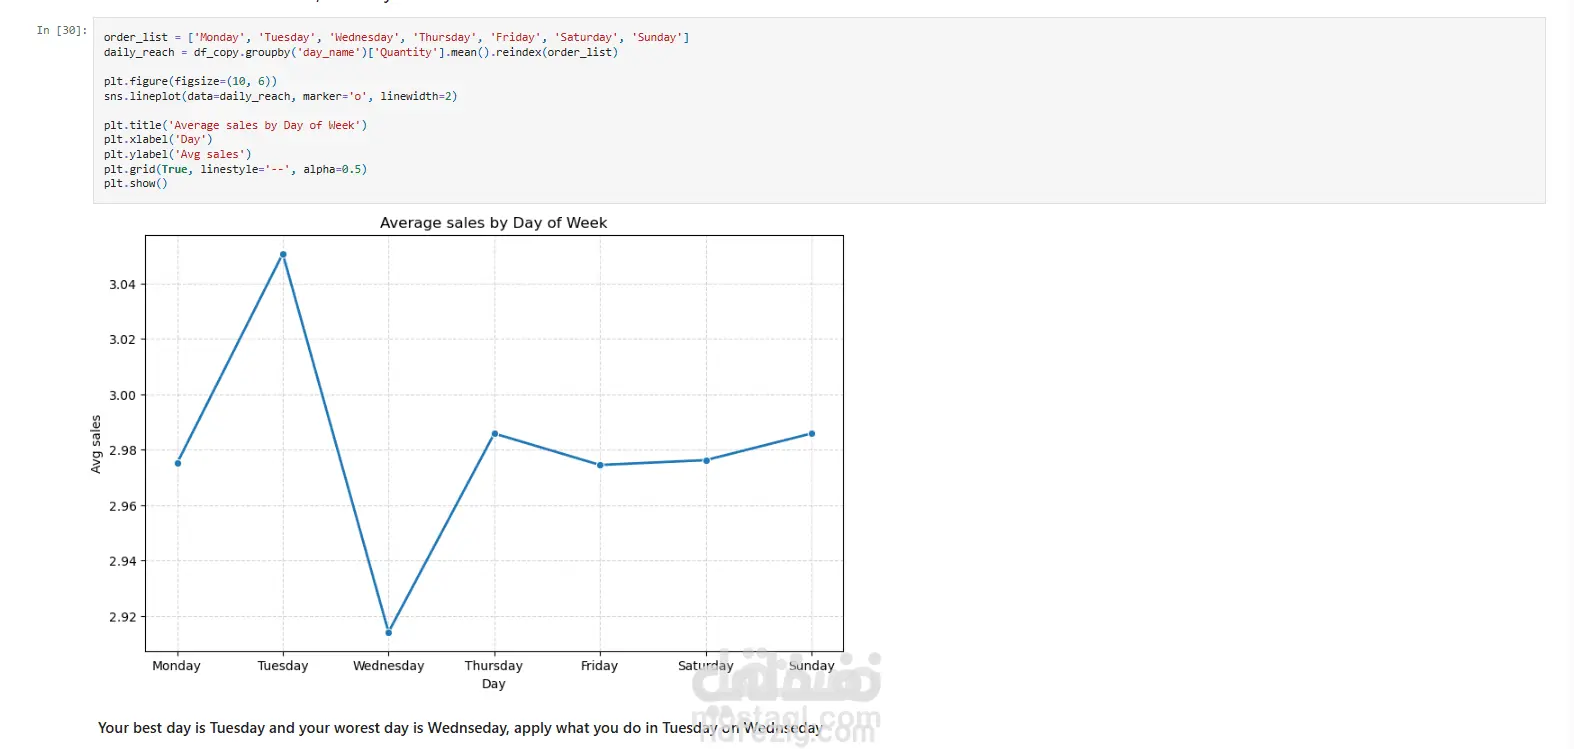Click the 3.04 y-axis tick label
The height and width of the screenshot is (749, 1574).
click(x=122, y=285)
